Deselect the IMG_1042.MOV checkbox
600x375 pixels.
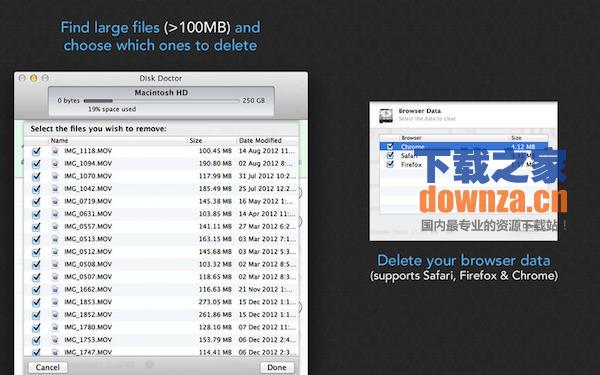click(x=36, y=189)
